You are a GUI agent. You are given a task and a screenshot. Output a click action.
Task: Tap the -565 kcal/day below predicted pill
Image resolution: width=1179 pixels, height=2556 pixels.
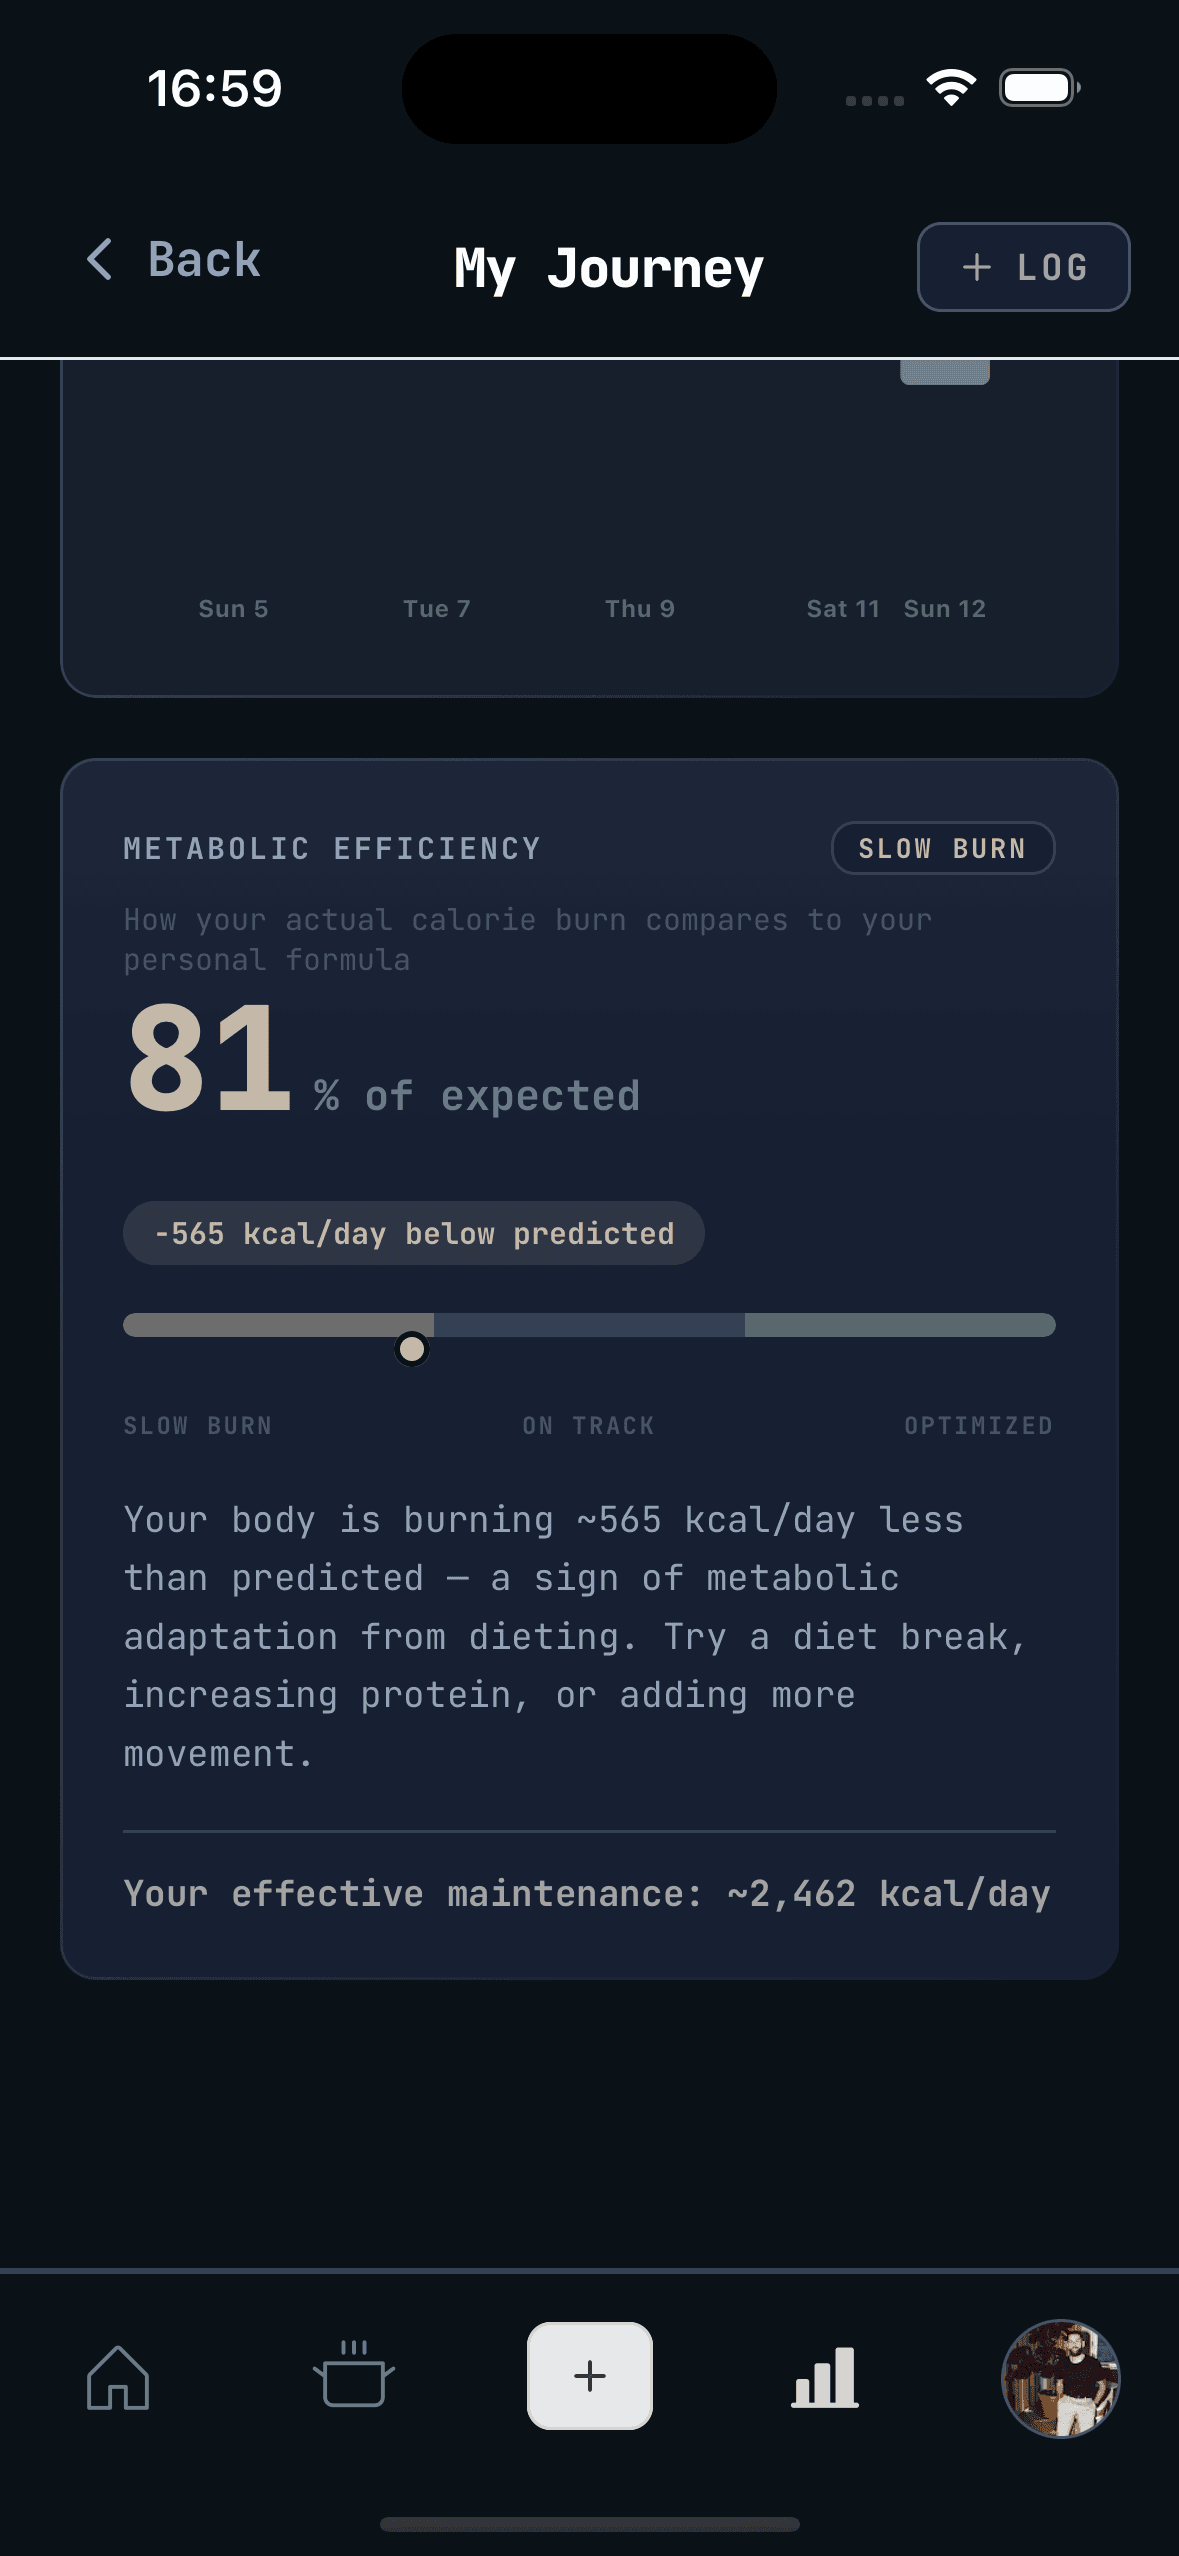click(x=413, y=1233)
